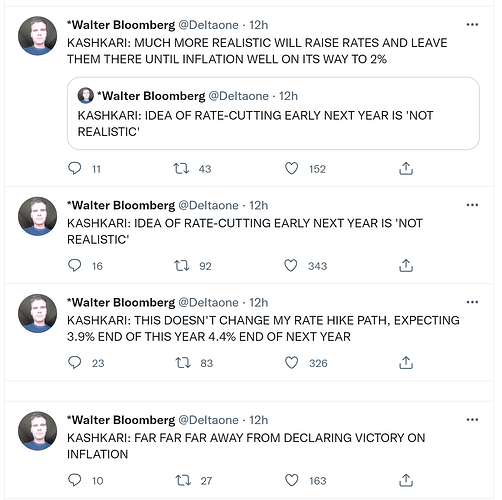502x500 pixels.
Task: Reply to the tweet with 11 comments
Action: (74, 169)
